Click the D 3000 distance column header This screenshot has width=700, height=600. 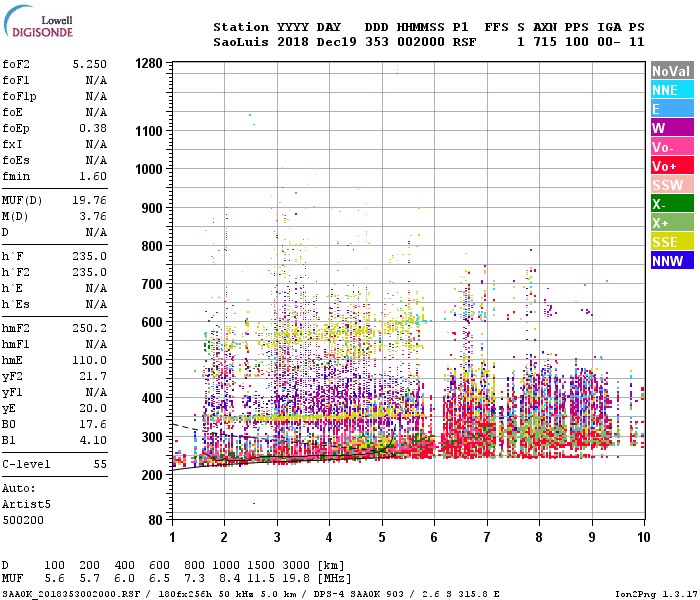click(296, 565)
